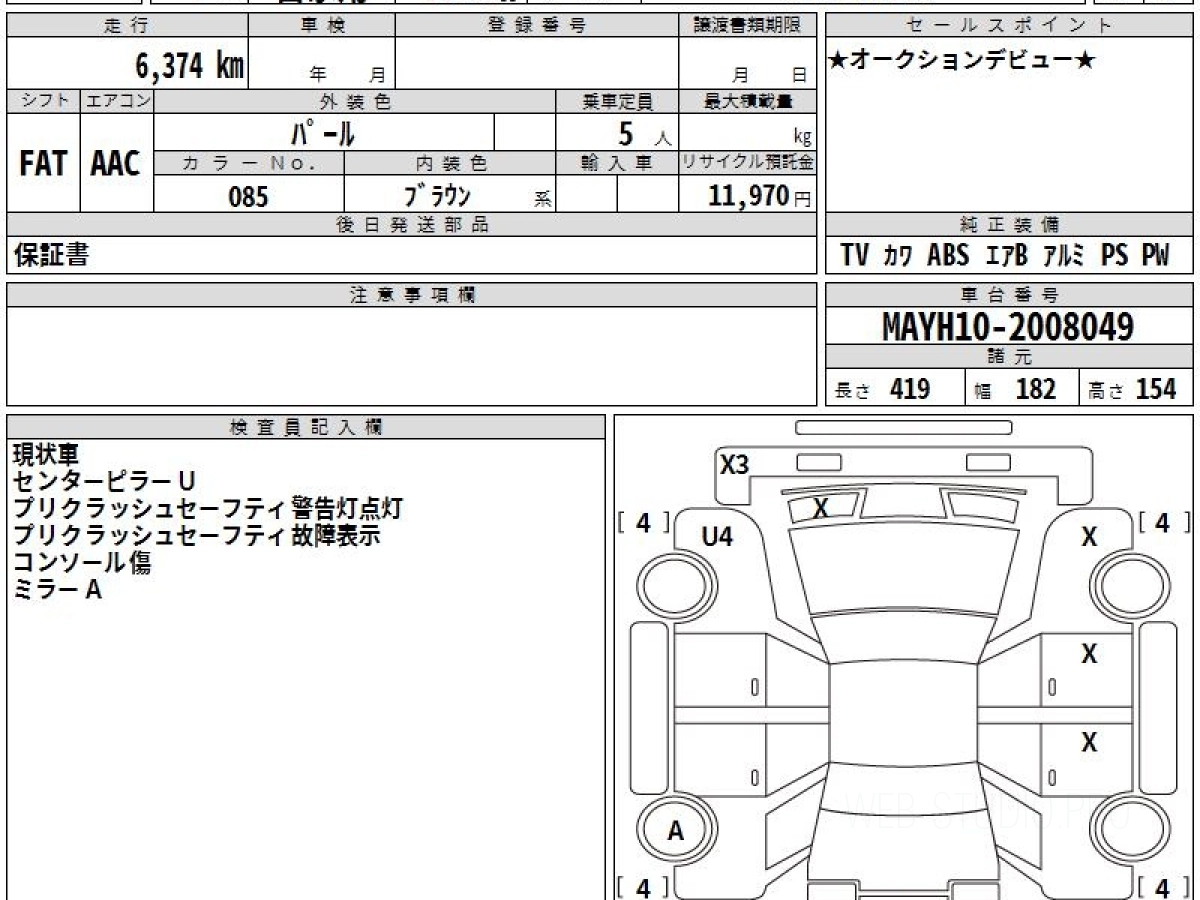Screen dimensions: 1200x900
Task: Select the X mark on the windshield area
Action: tap(821, 508)
